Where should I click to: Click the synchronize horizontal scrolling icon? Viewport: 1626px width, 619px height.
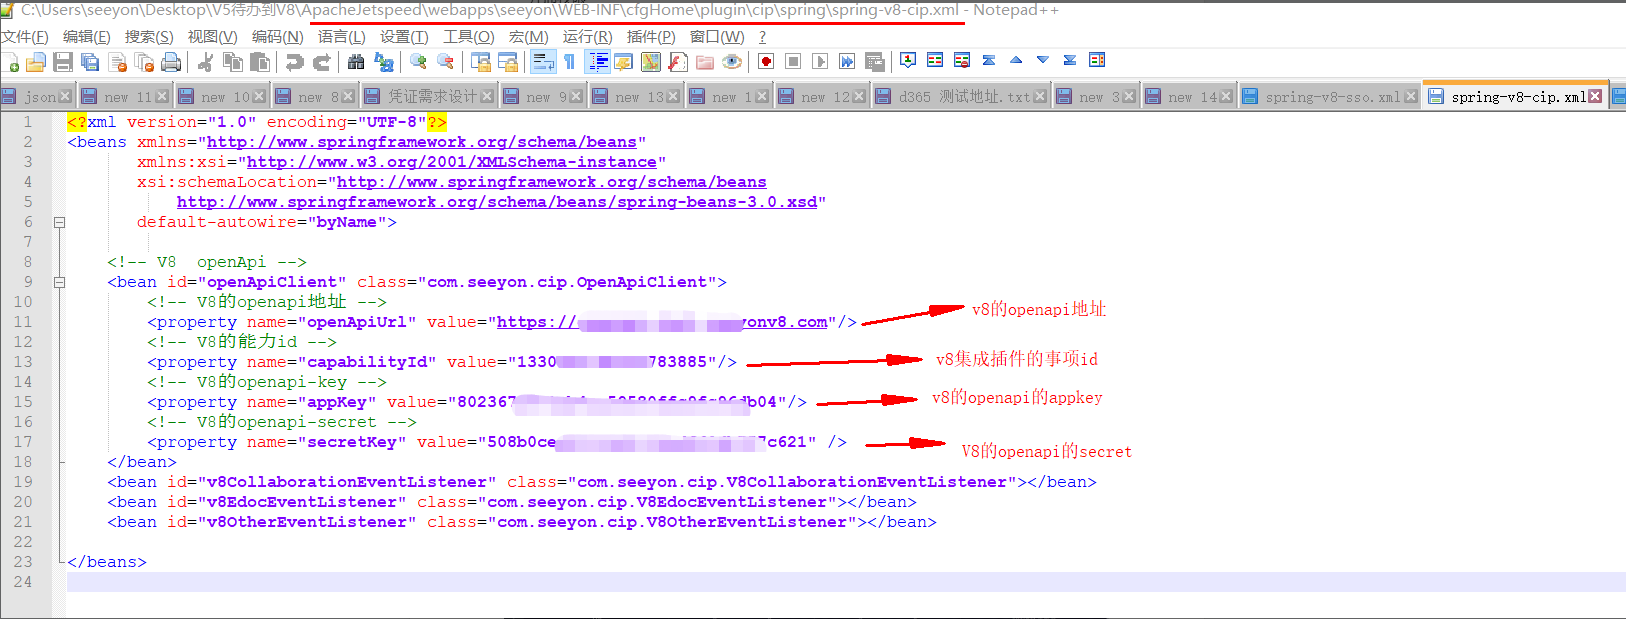point(507,62)
